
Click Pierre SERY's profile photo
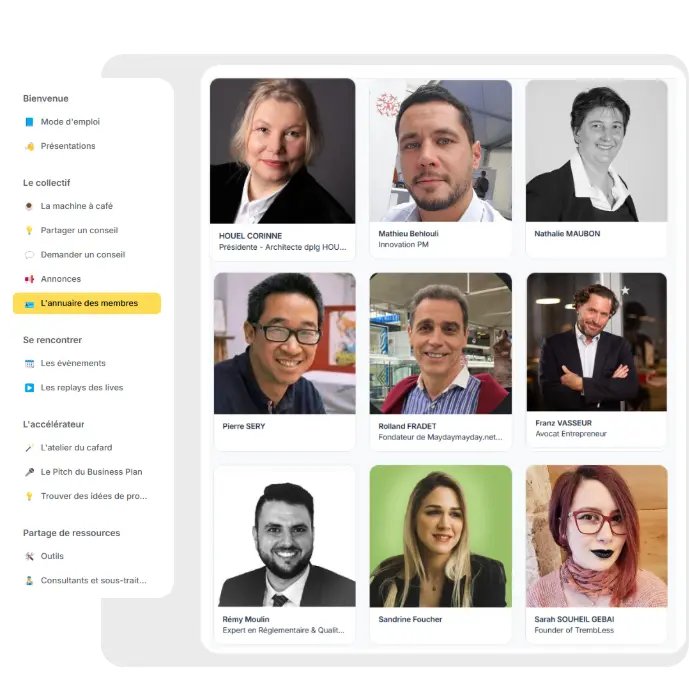285,343
